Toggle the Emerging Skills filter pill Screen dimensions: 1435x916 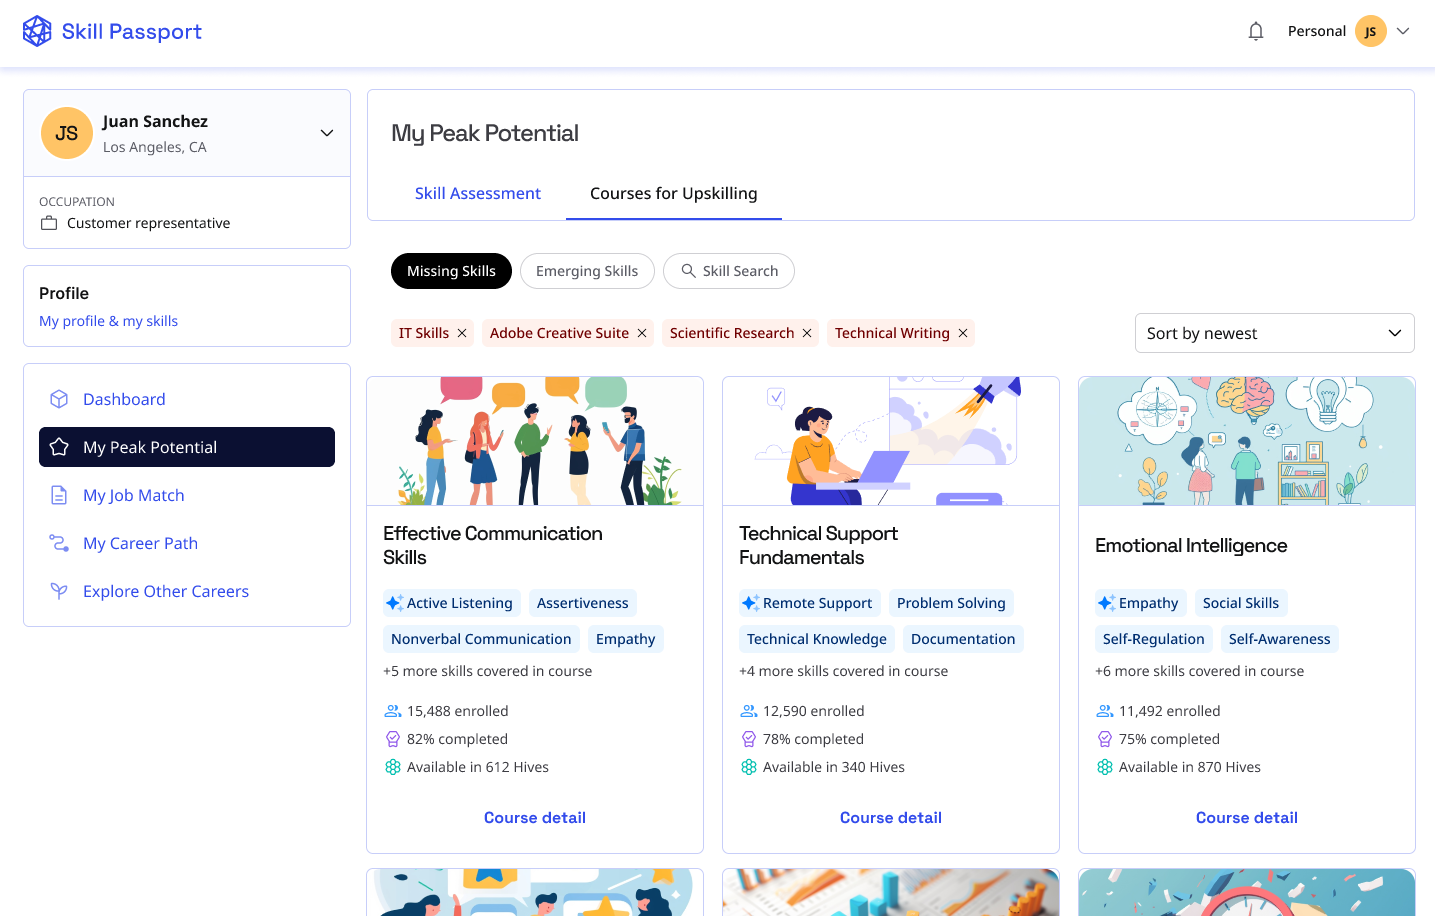pos(587,271)
